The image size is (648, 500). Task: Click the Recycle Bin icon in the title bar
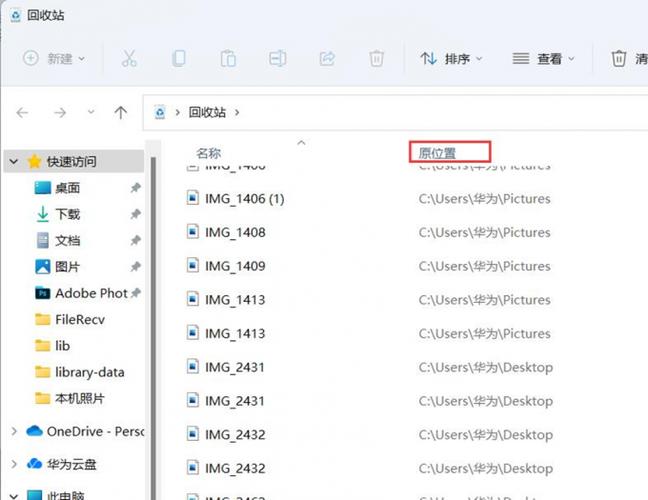click(x=16, y=16)
